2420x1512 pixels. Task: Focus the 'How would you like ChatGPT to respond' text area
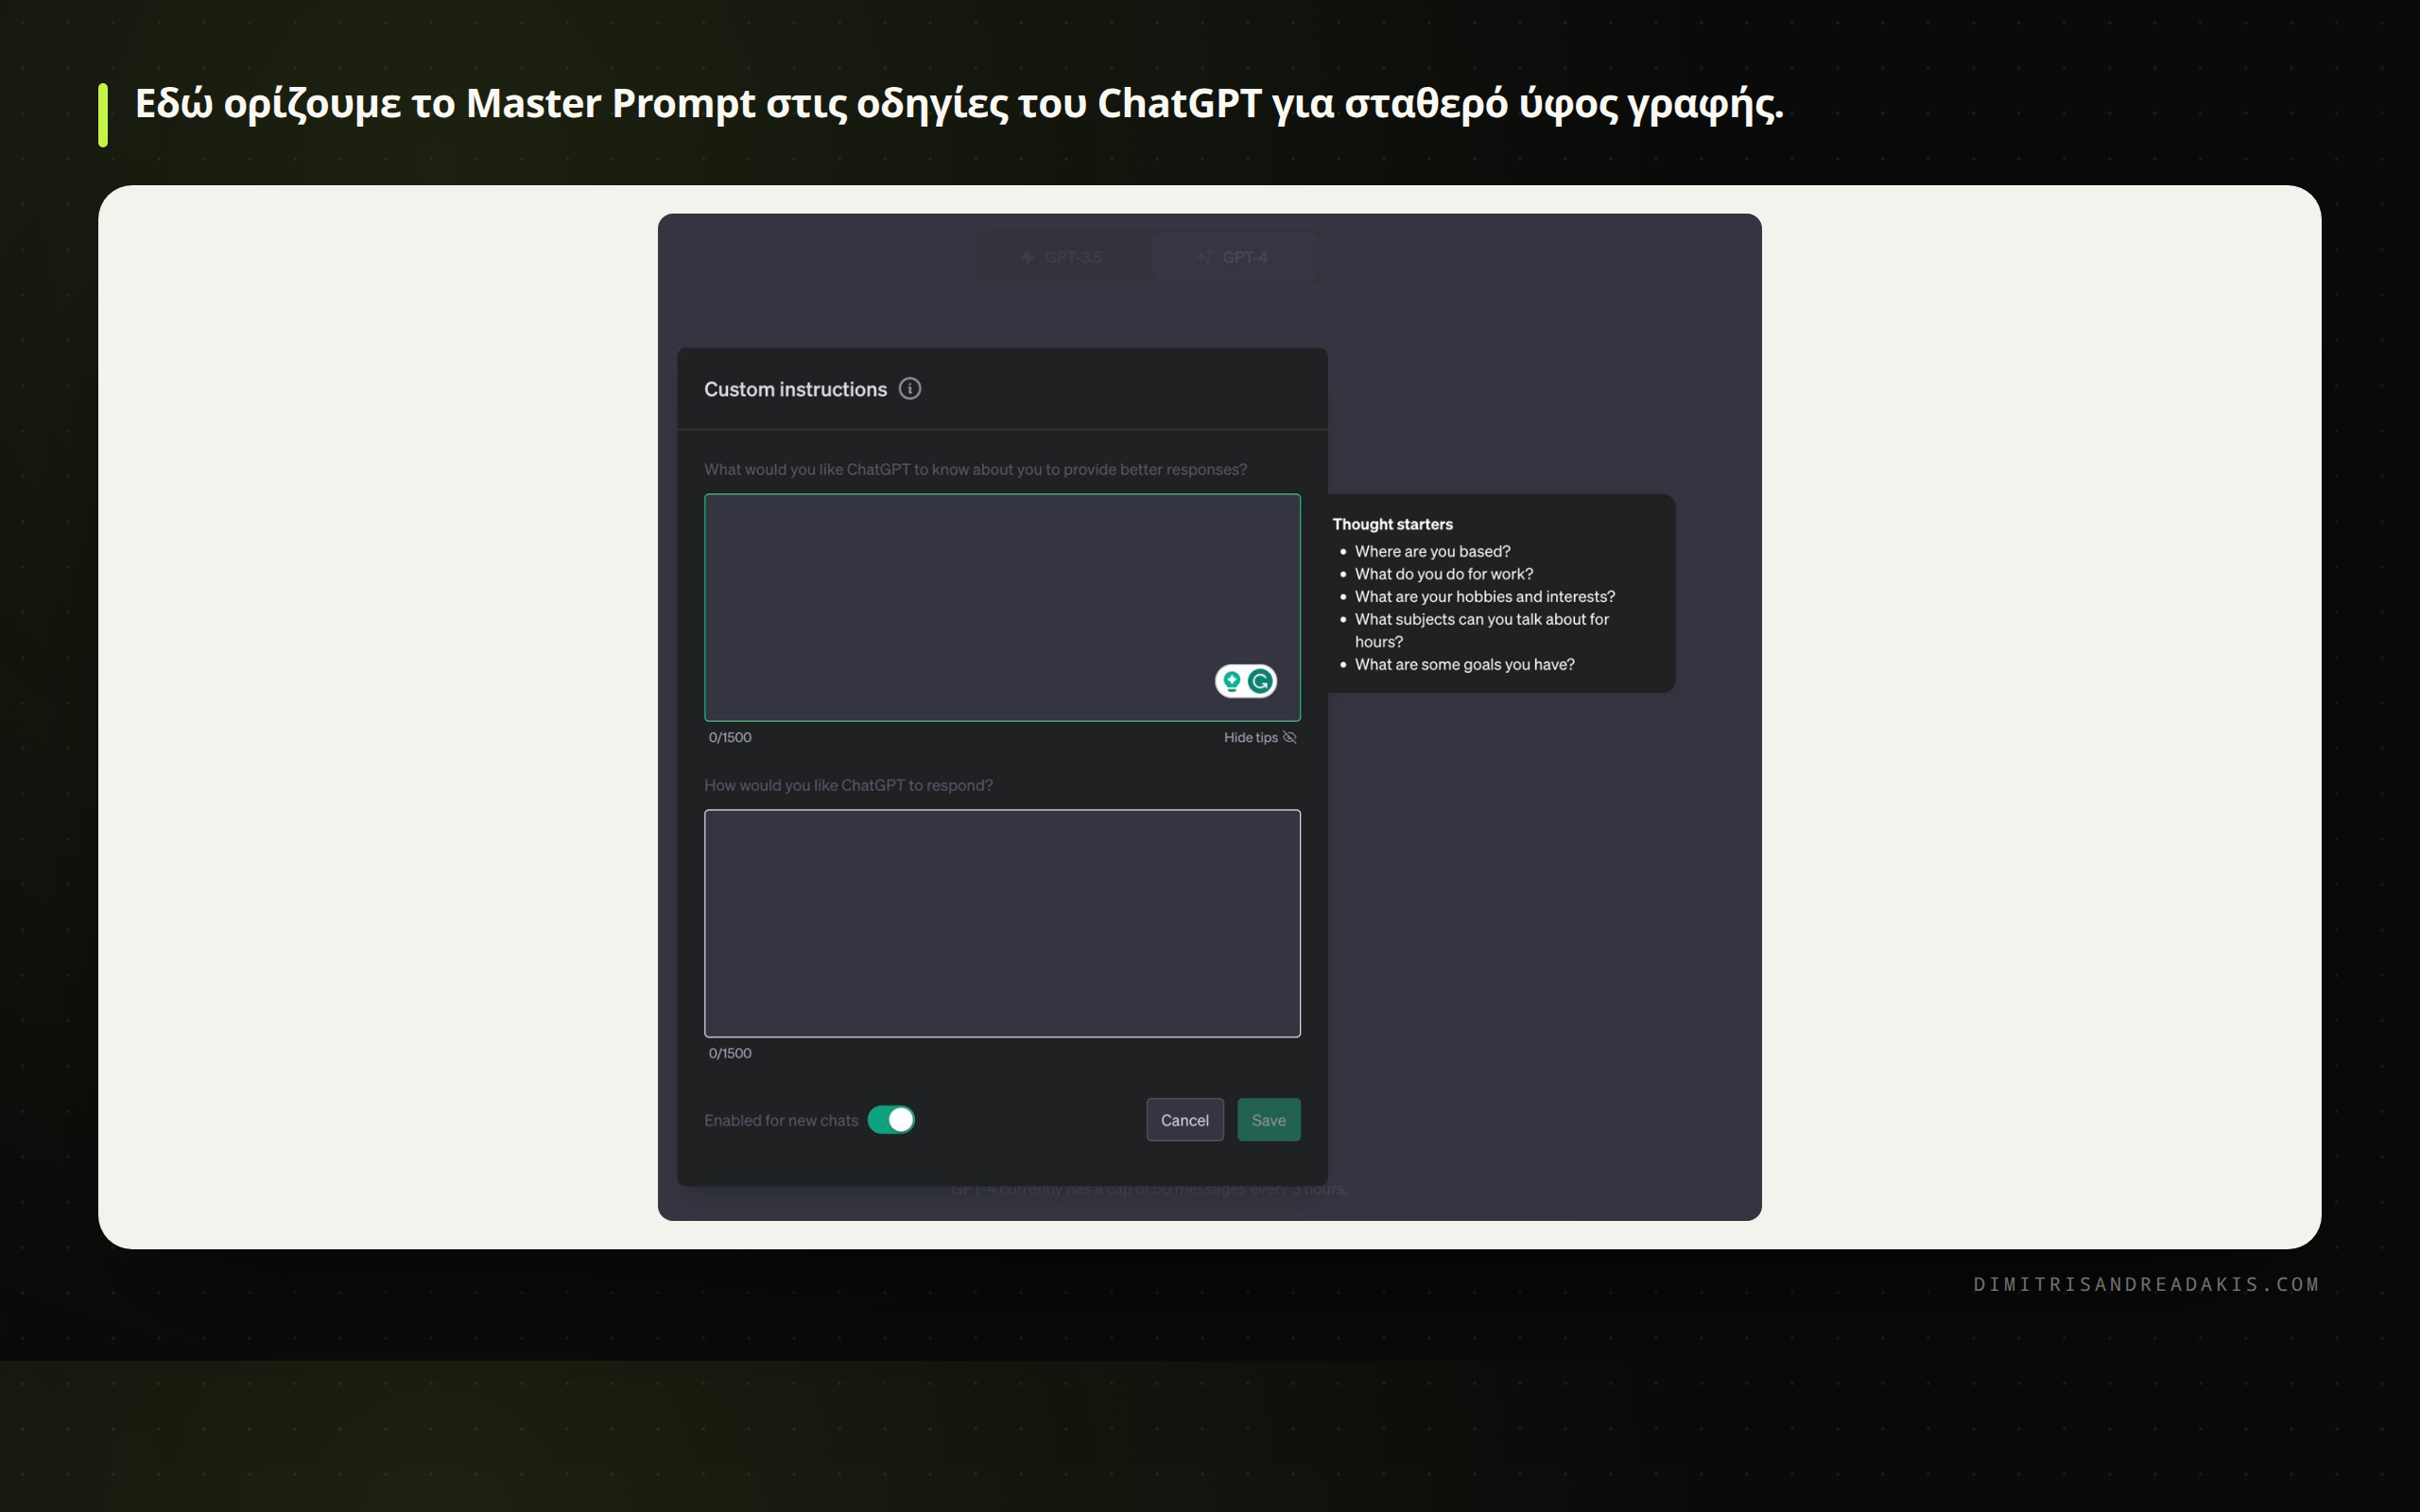click(1002, 923)
